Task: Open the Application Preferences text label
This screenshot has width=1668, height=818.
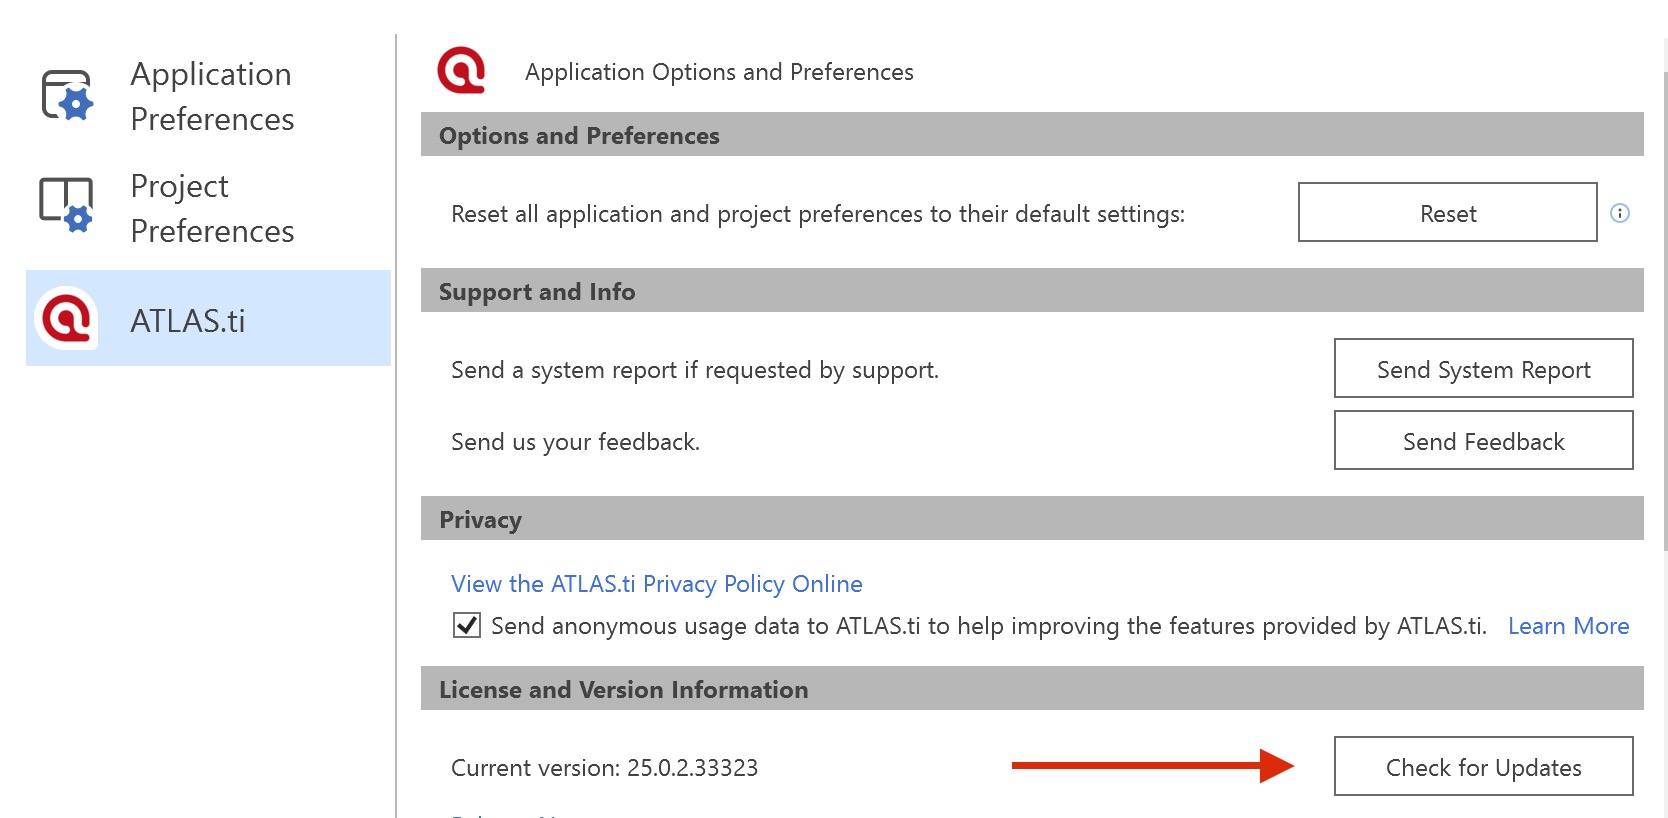Action: click(x=212, y=96)
